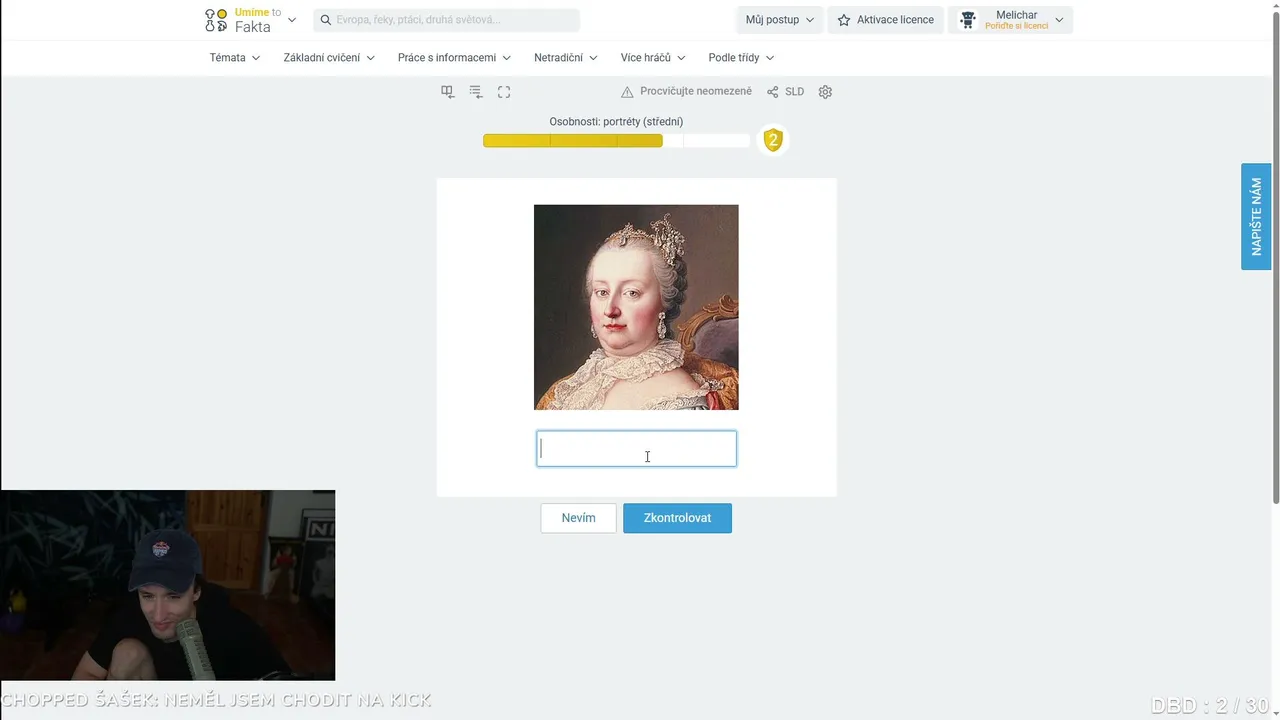Focus the search field with placeholder Evropa, řeky, ptáci
Viewport: 1280px width, 720px height.
click(x=446, y=20)
